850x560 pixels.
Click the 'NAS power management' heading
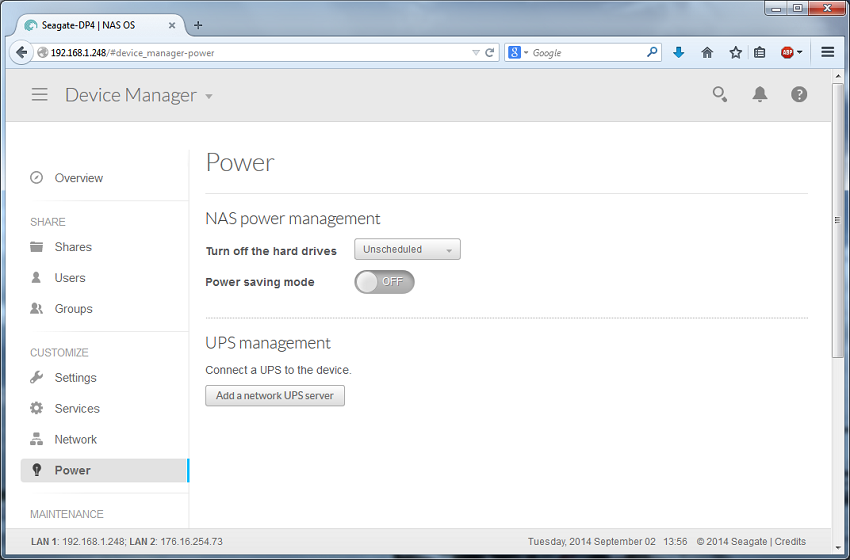click(293, 218)
